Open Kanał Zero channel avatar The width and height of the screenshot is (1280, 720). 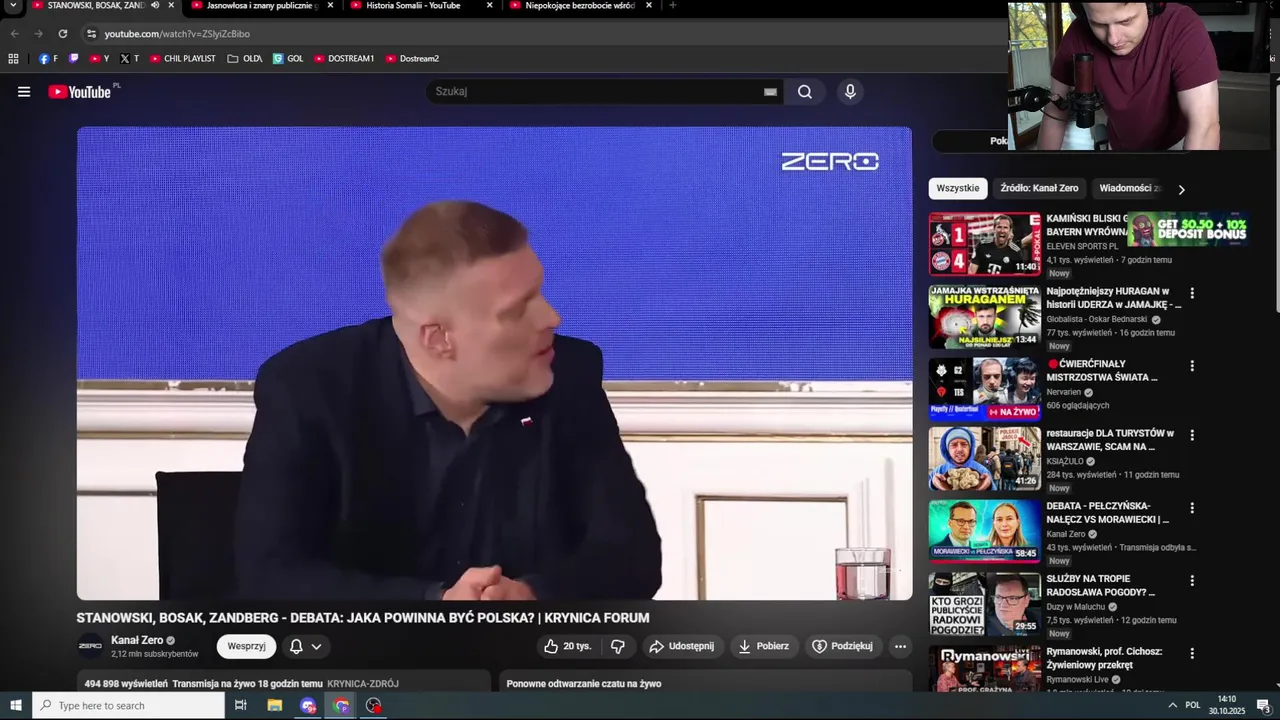click(x=90, y=646)
